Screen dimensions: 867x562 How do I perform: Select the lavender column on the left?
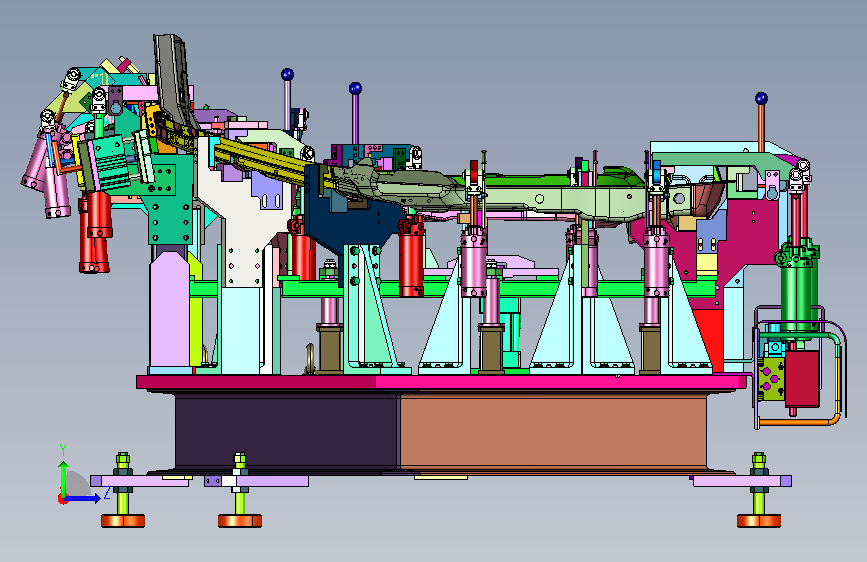coord(169,310)
